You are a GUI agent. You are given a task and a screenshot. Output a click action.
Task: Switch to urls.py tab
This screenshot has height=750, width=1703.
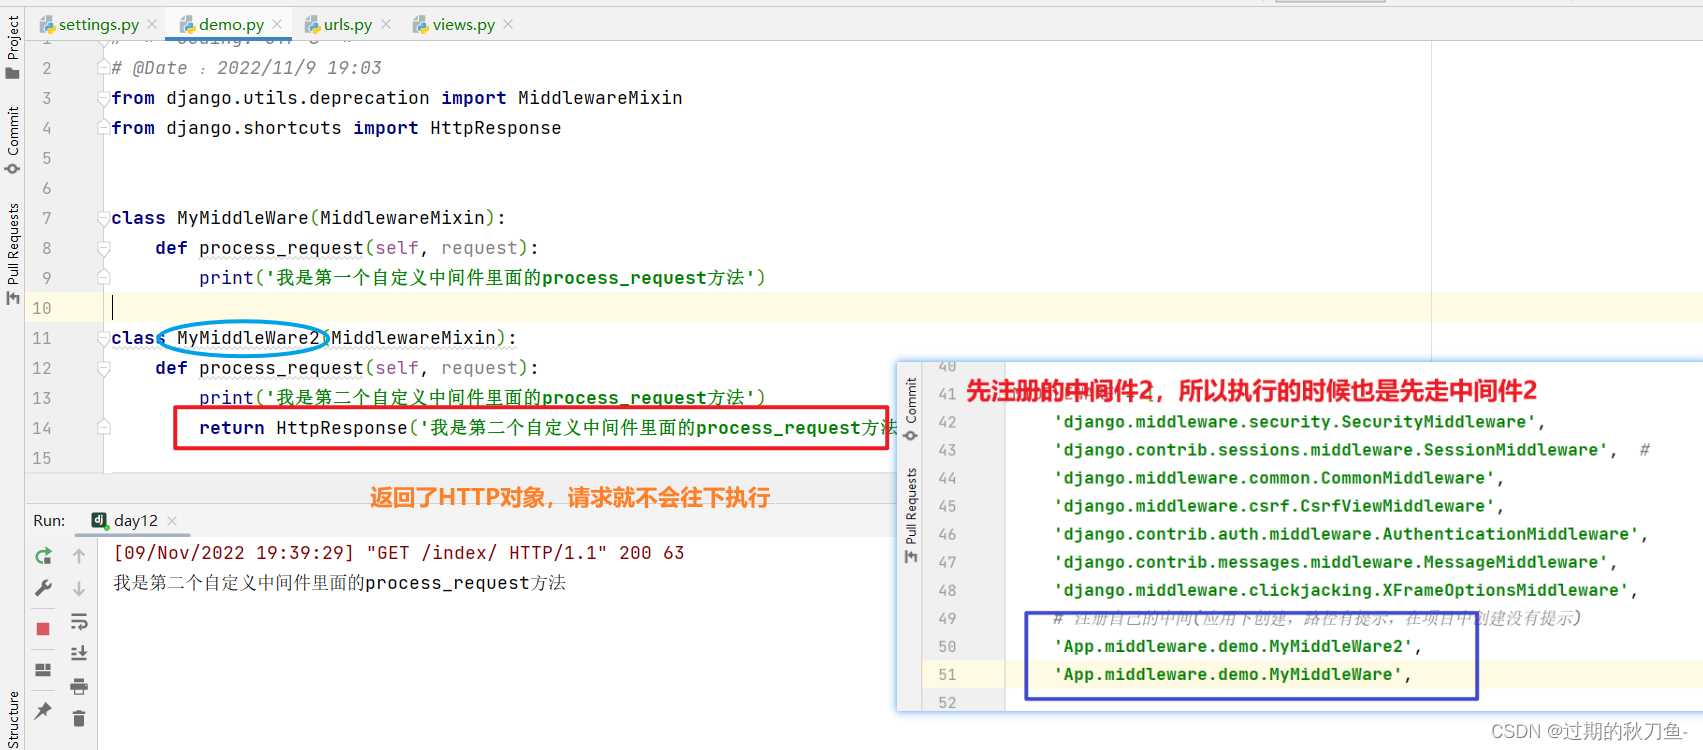tap(347, 24)
